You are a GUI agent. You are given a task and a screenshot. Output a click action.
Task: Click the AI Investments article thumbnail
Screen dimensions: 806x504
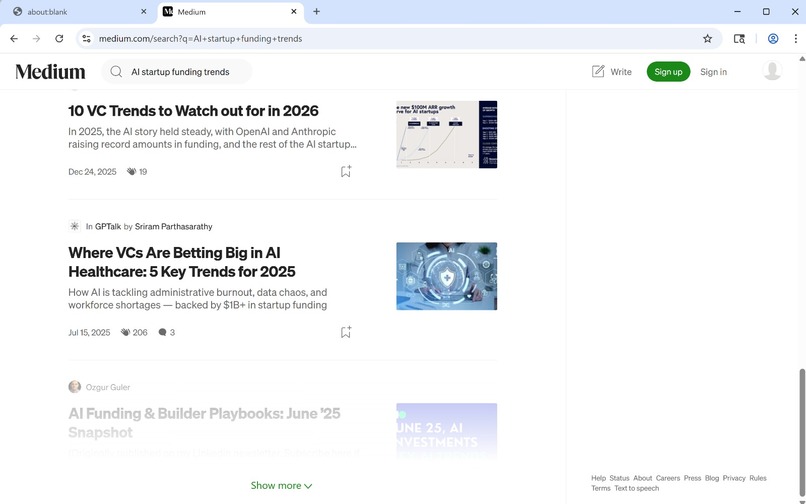[447, 432]
